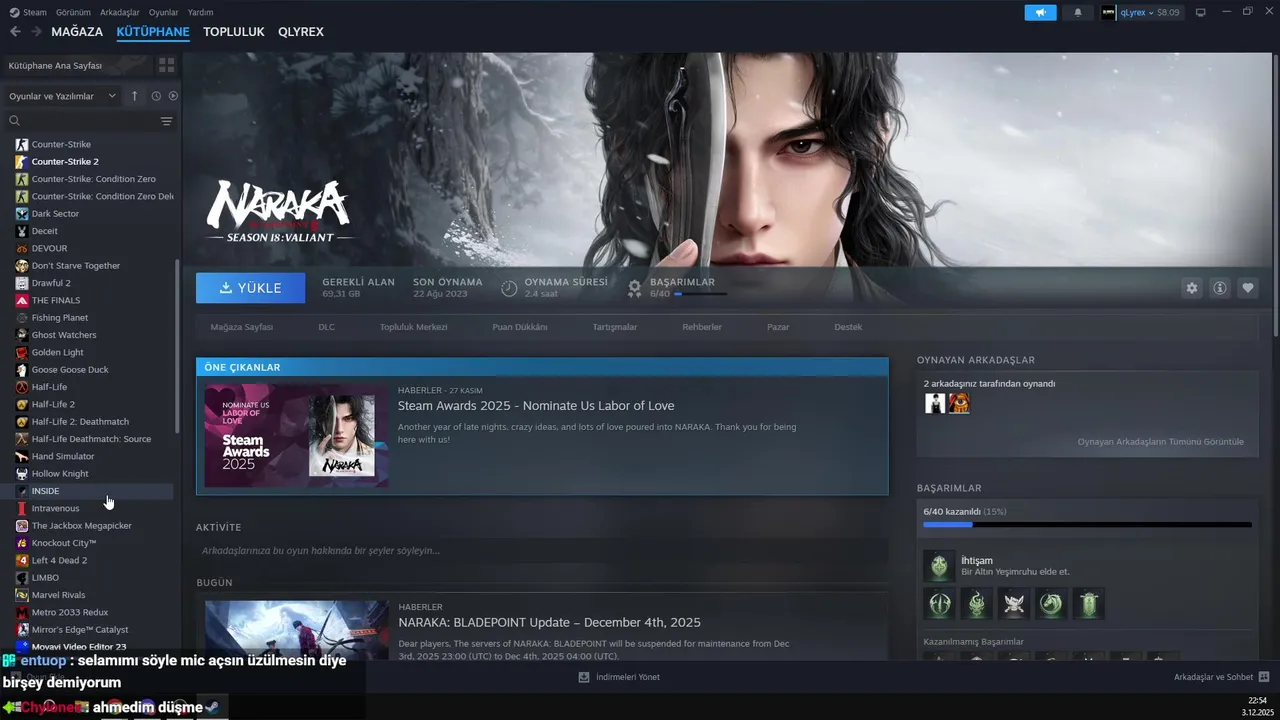View Oynayan Arkadaşların Tümünü Görüntüle

1161,441
